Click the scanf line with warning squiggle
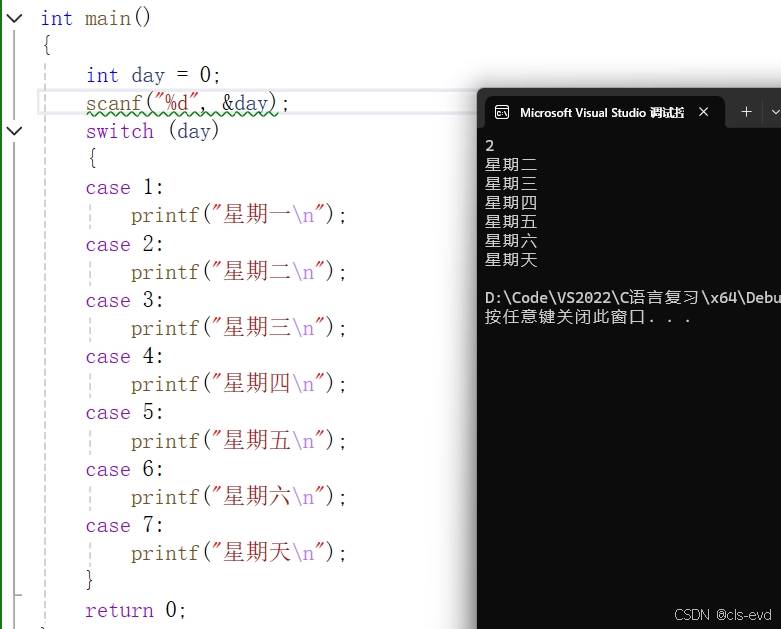Image resolution: width=781 pixels, height=629 pixels. 187,104
